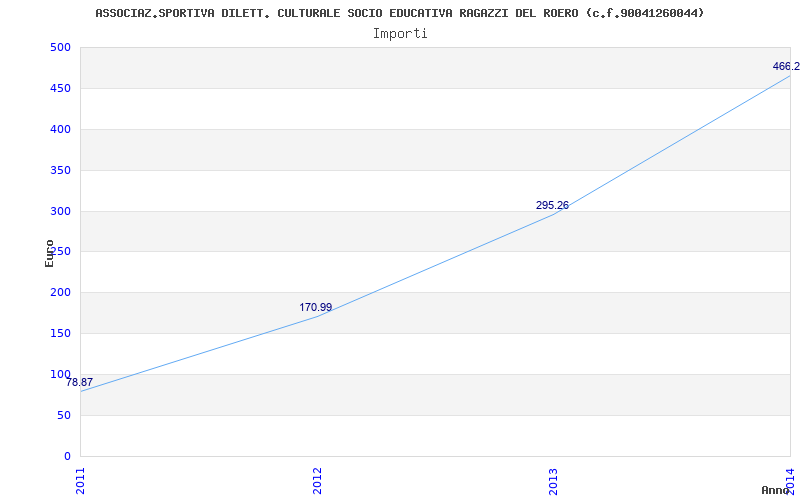Click the data label 78.87

click(x=79, y=382)
